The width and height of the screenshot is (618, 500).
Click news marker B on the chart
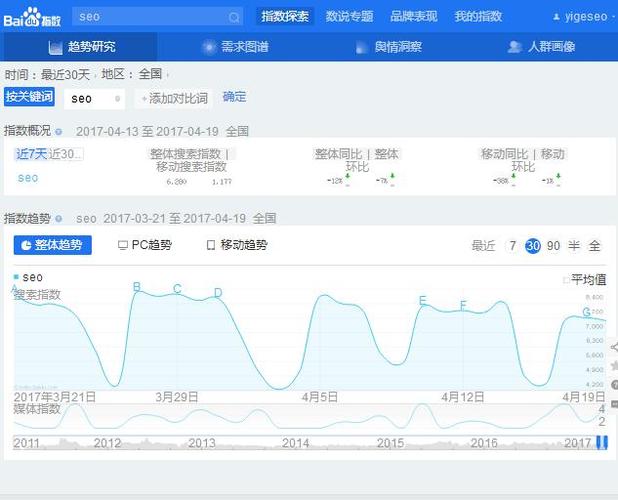click(x=137, y=286)
